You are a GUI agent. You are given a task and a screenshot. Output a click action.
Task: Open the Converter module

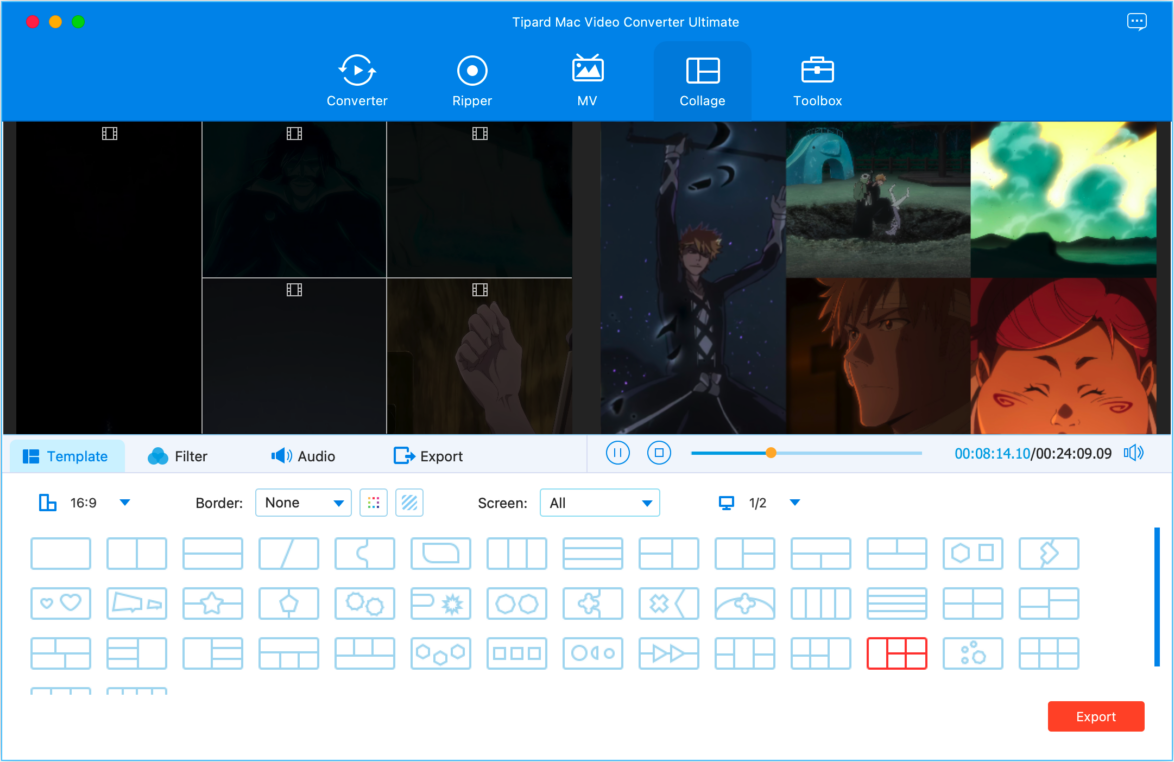(357, 81)
